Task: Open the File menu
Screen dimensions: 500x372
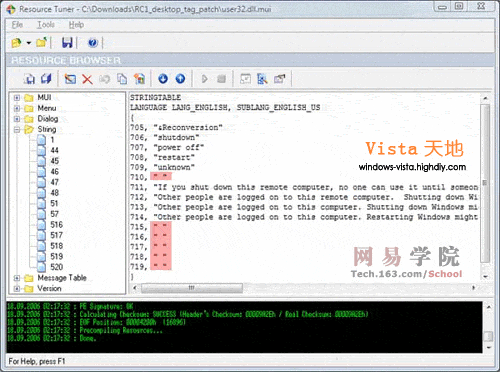Action: (17, 25)
